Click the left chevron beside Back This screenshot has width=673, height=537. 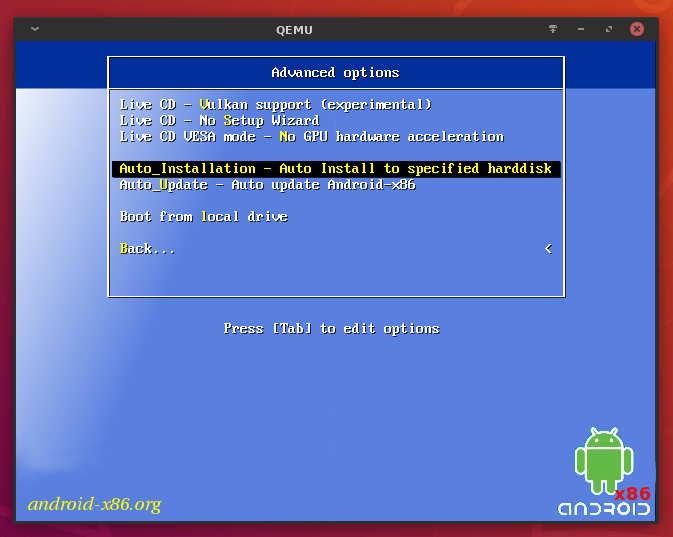click(x=548, y=249)
